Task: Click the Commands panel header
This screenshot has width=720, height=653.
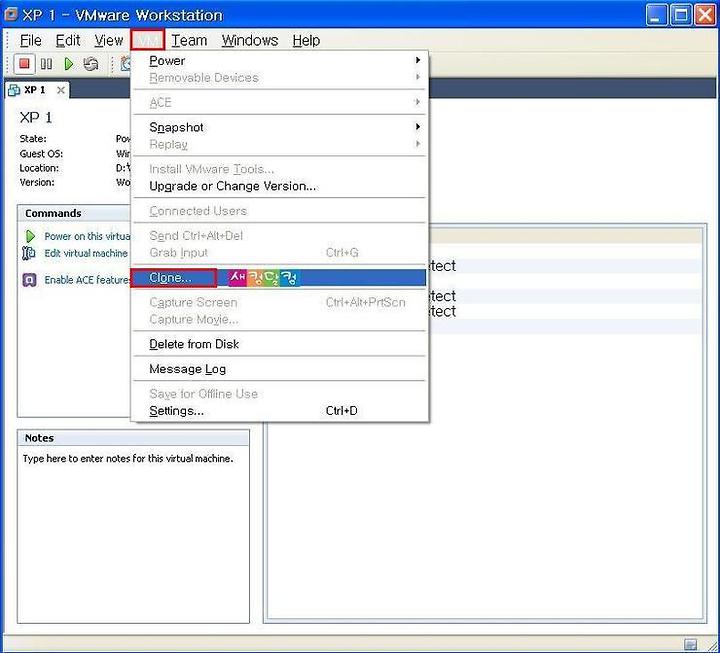Action: coord(75,213)
